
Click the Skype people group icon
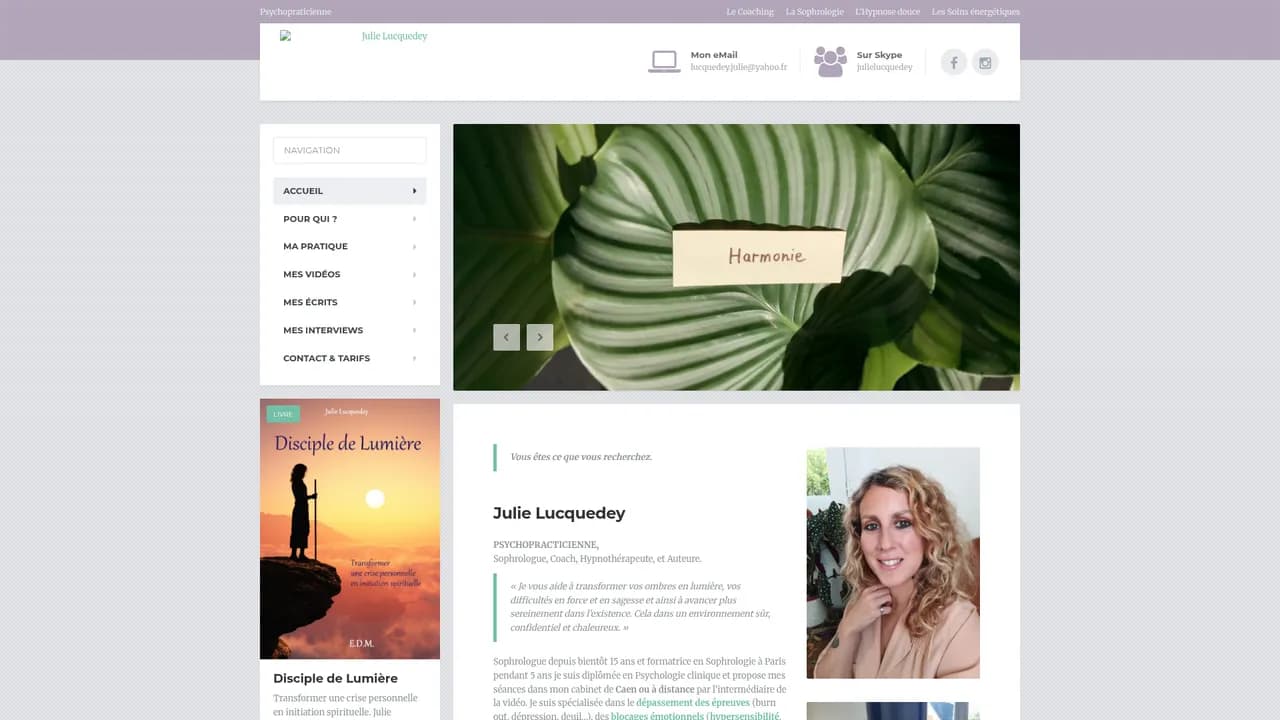830,62
